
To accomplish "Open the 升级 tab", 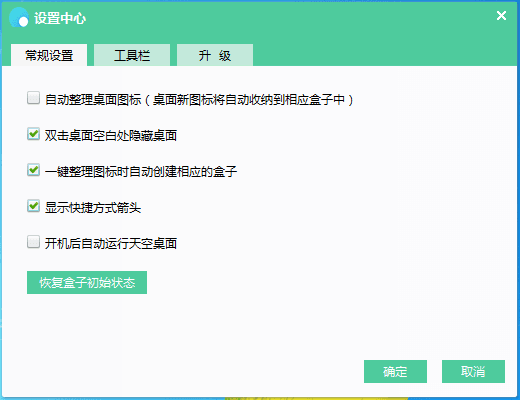I will 215,55.
